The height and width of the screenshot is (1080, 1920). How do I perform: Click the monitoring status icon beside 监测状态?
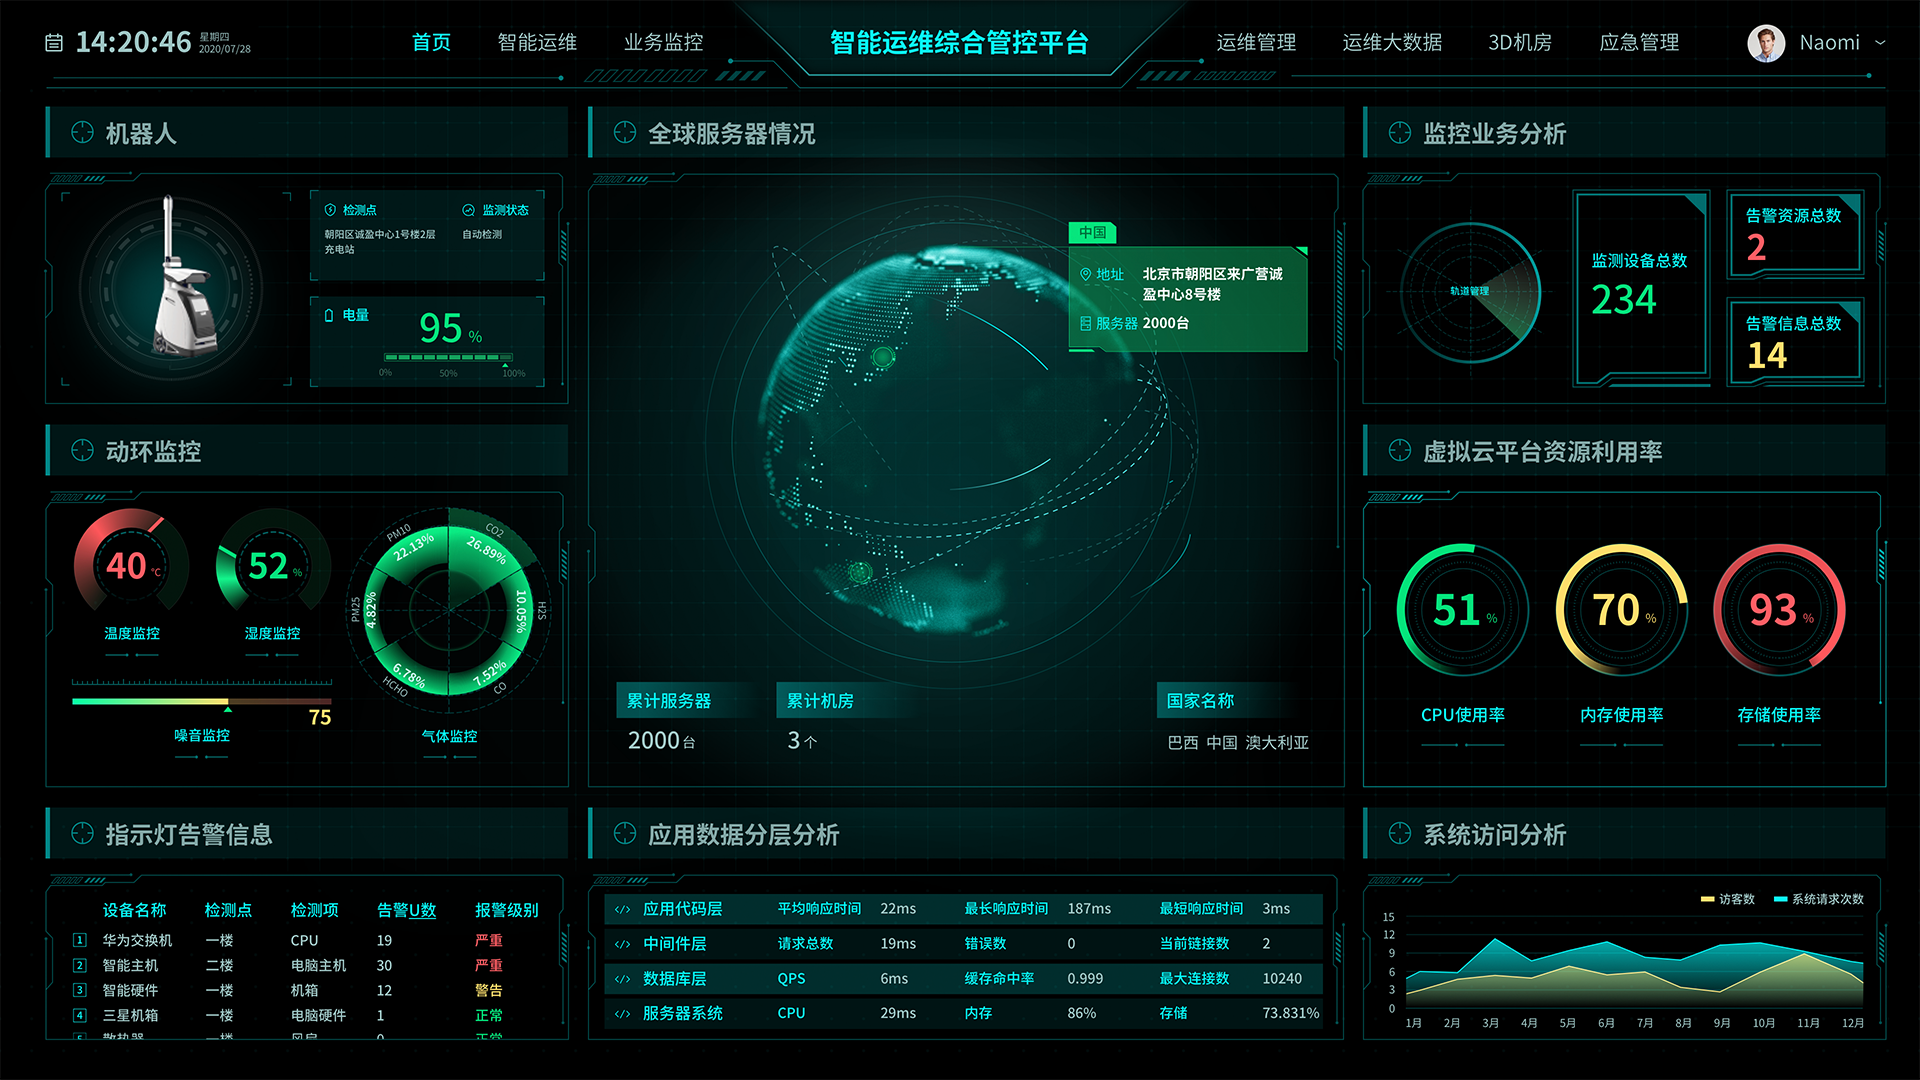click(x=468, y=210)
